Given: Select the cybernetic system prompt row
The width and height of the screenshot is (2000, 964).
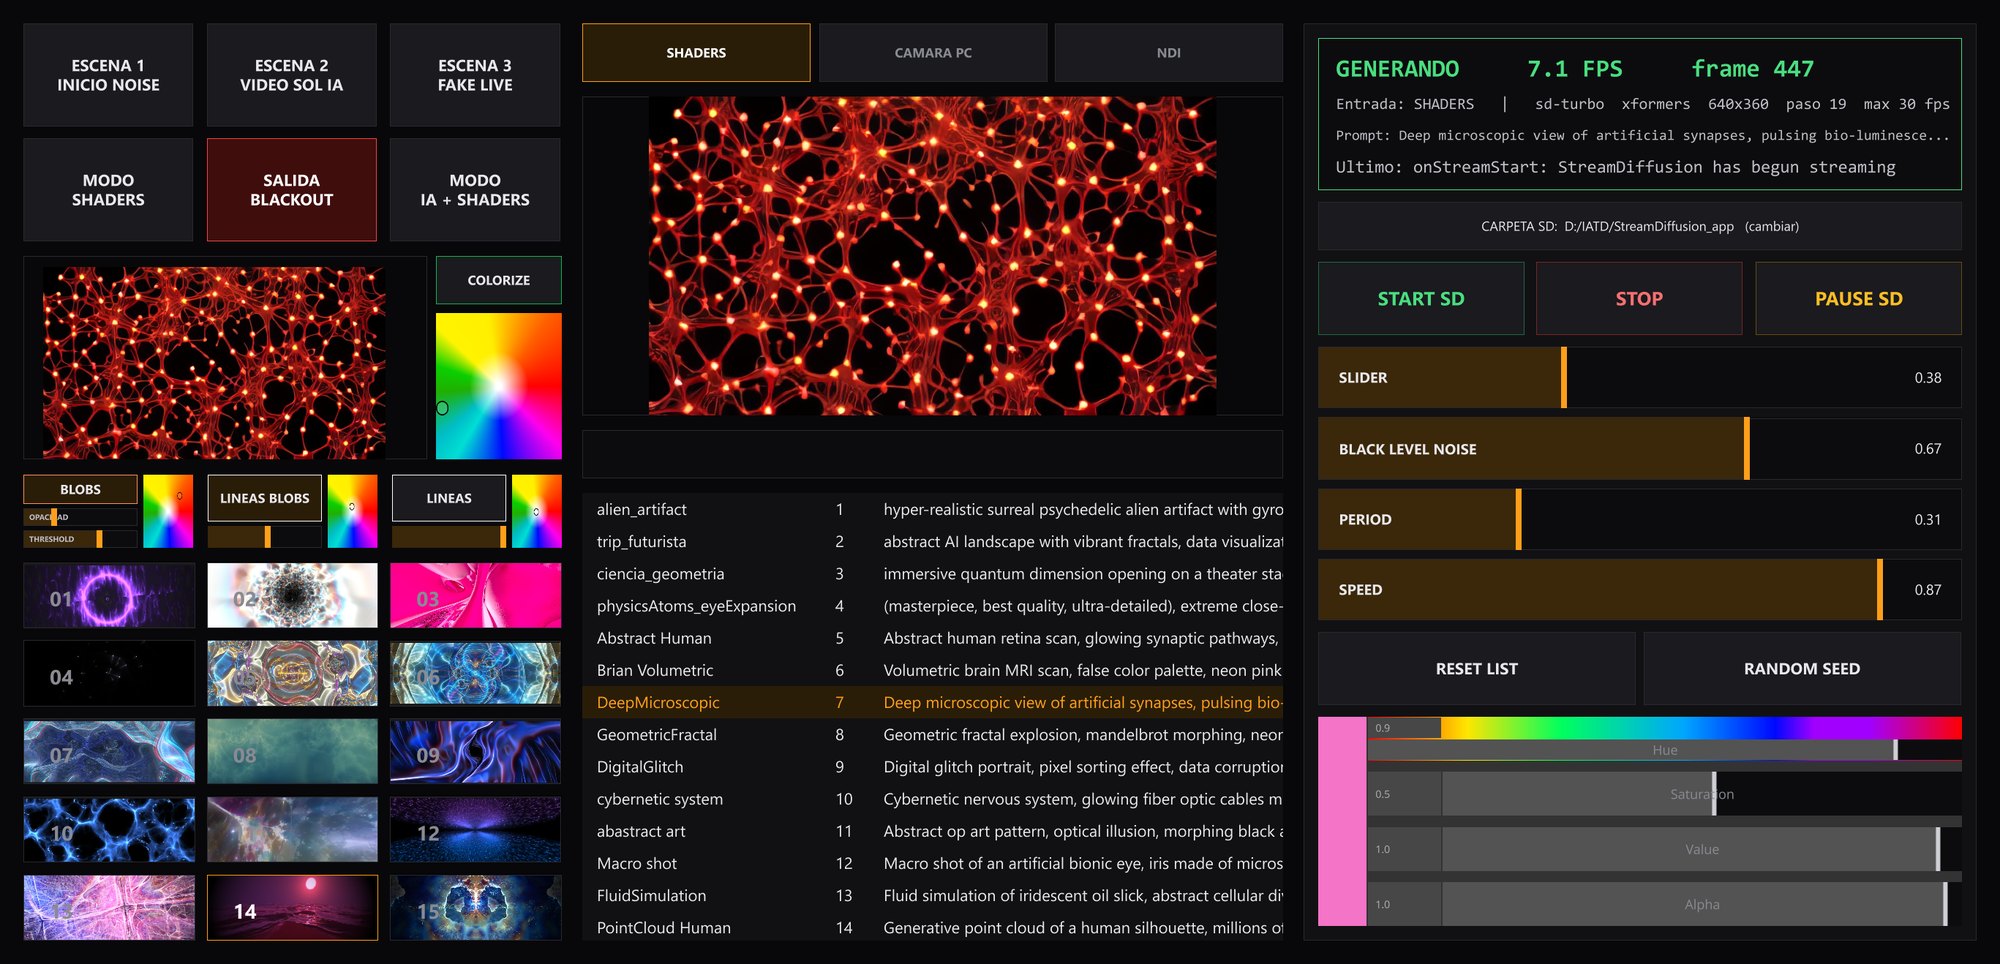Looking at the screenshot, I should (932, 799).
